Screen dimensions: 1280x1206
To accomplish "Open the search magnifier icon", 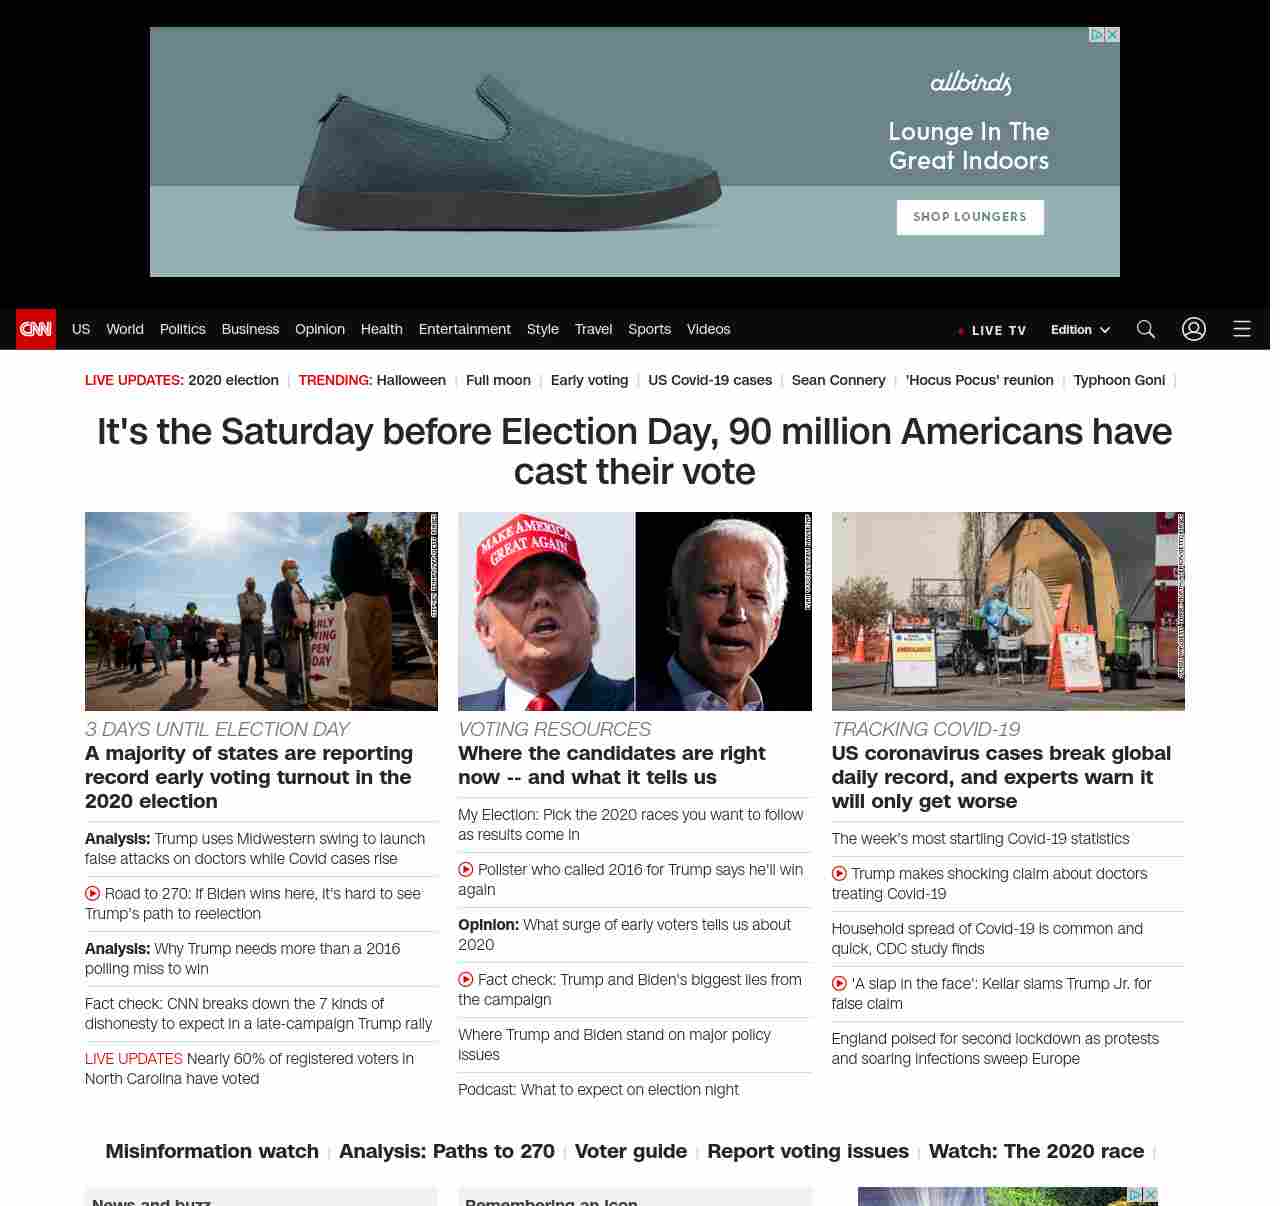I will 1145,329.
